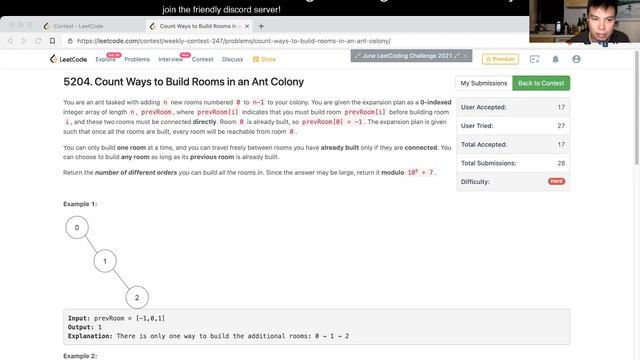Click node 1 in the tree diagram
The width and height of the screenshot is (640, 360).
(105, 261)
